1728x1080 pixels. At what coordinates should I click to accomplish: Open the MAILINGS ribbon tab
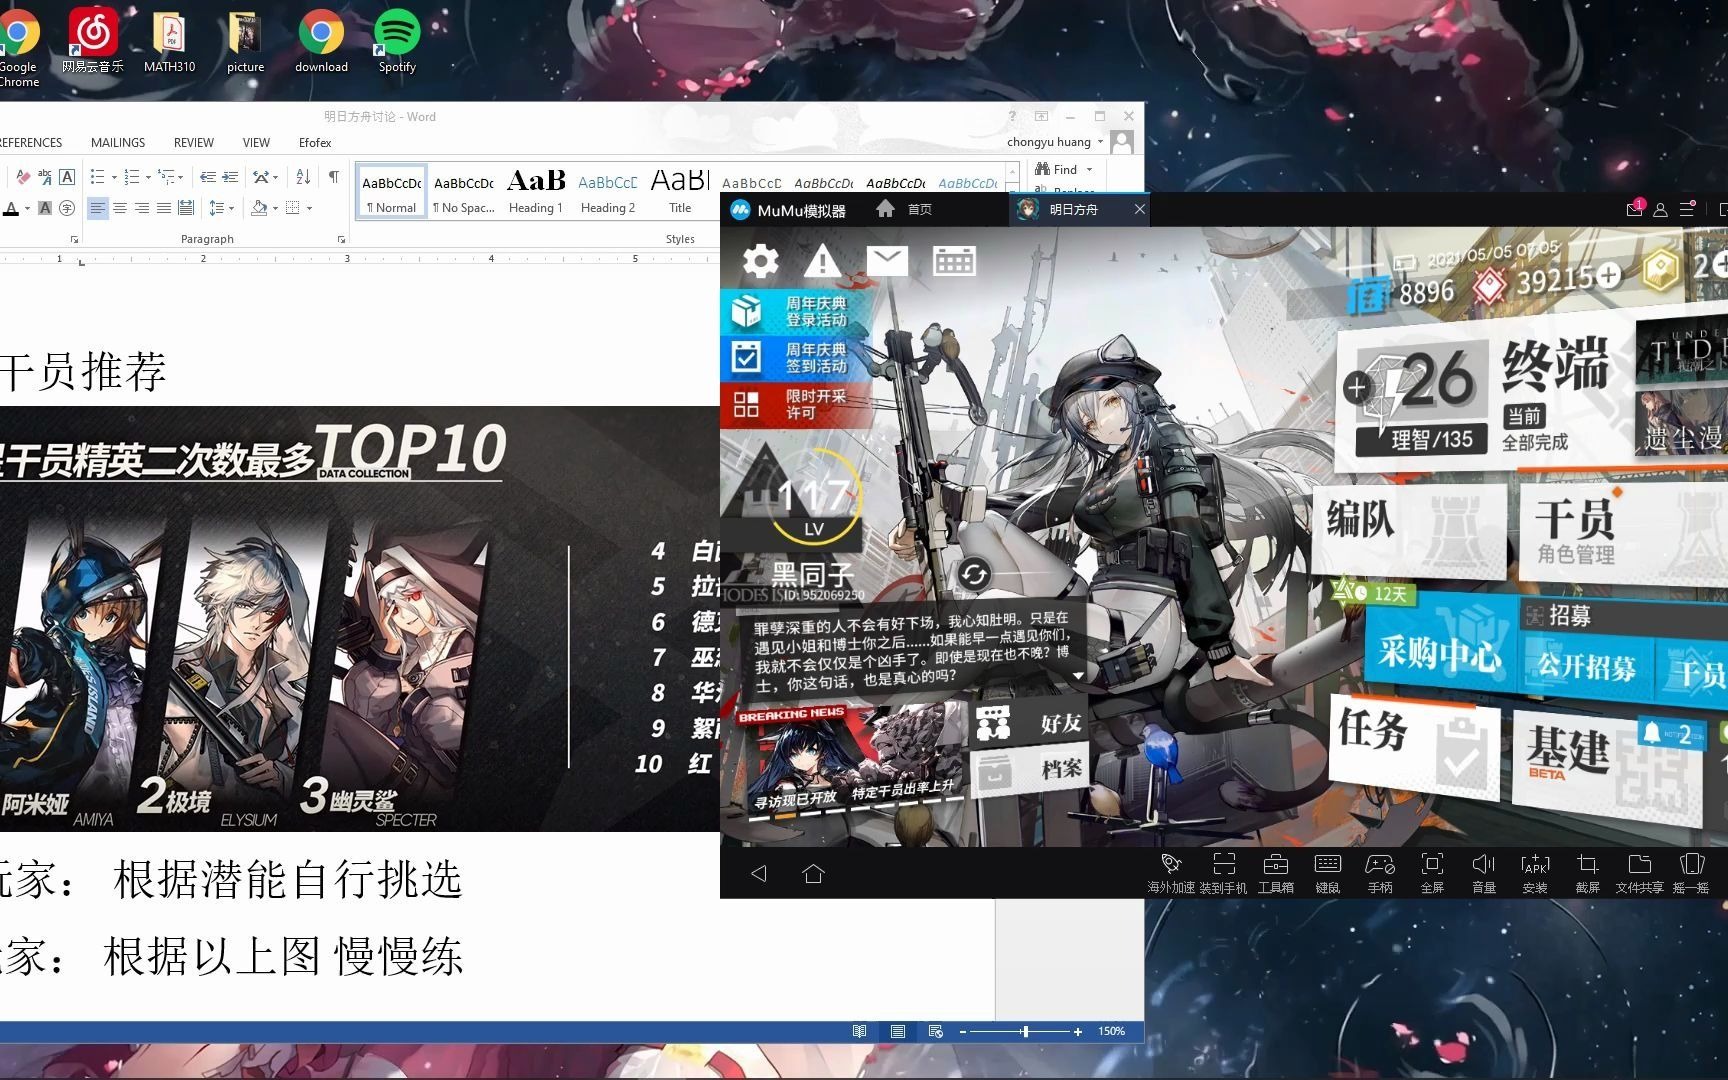[118, 143]
